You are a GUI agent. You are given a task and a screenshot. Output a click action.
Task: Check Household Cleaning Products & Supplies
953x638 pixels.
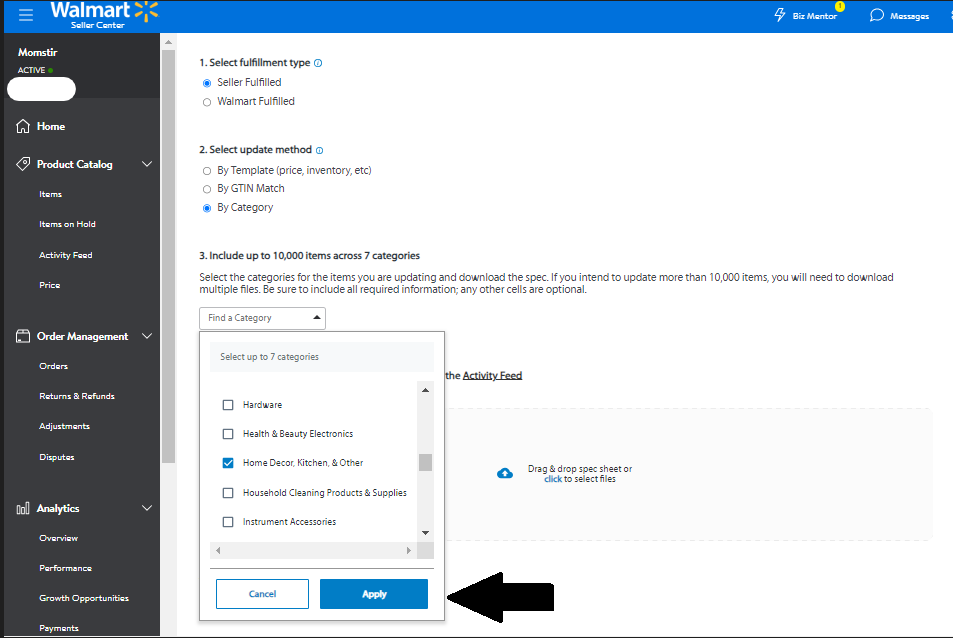(228, 493)
